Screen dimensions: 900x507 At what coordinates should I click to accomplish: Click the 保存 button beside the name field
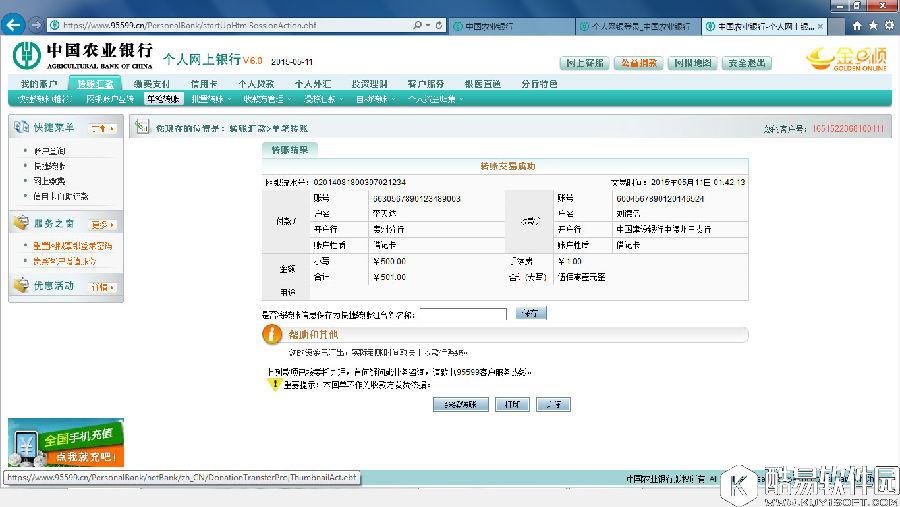pos(531,313)
